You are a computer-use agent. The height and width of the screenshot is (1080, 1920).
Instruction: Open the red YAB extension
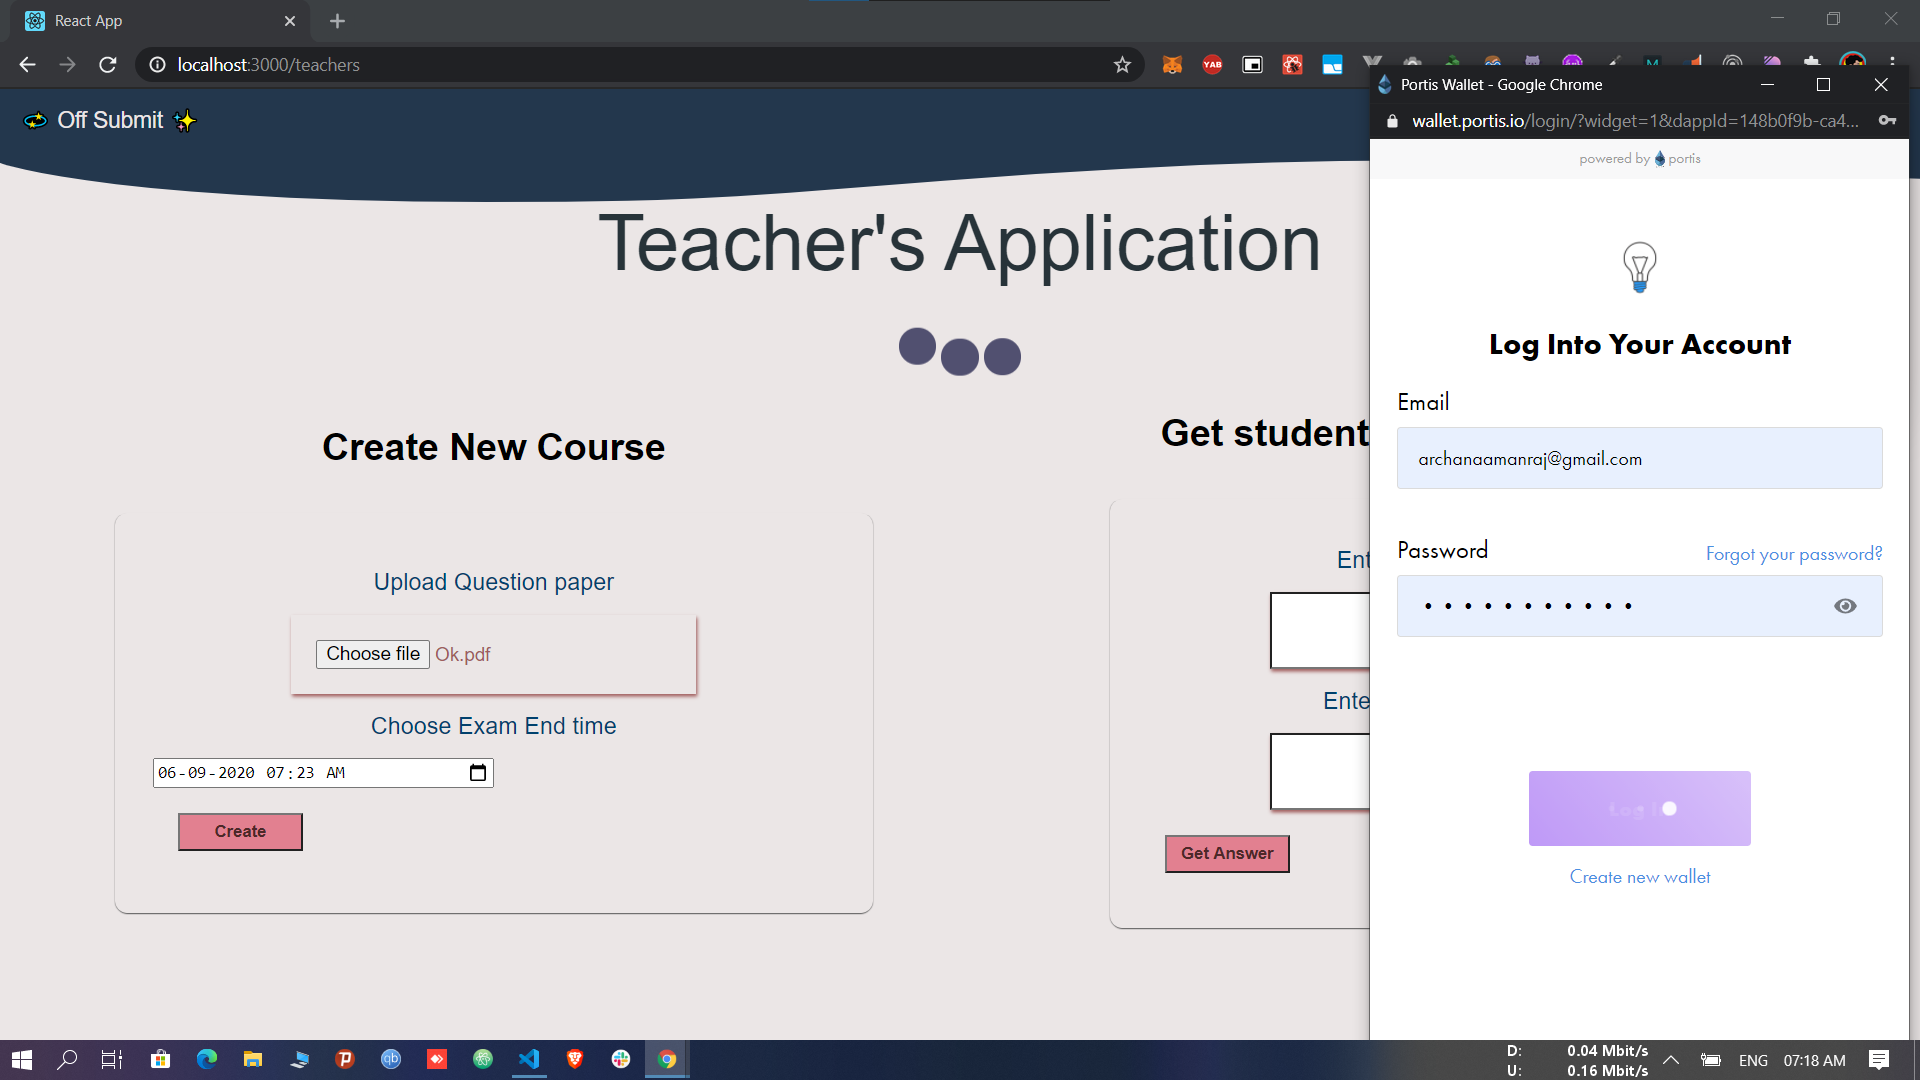[x=1212, y=65]
